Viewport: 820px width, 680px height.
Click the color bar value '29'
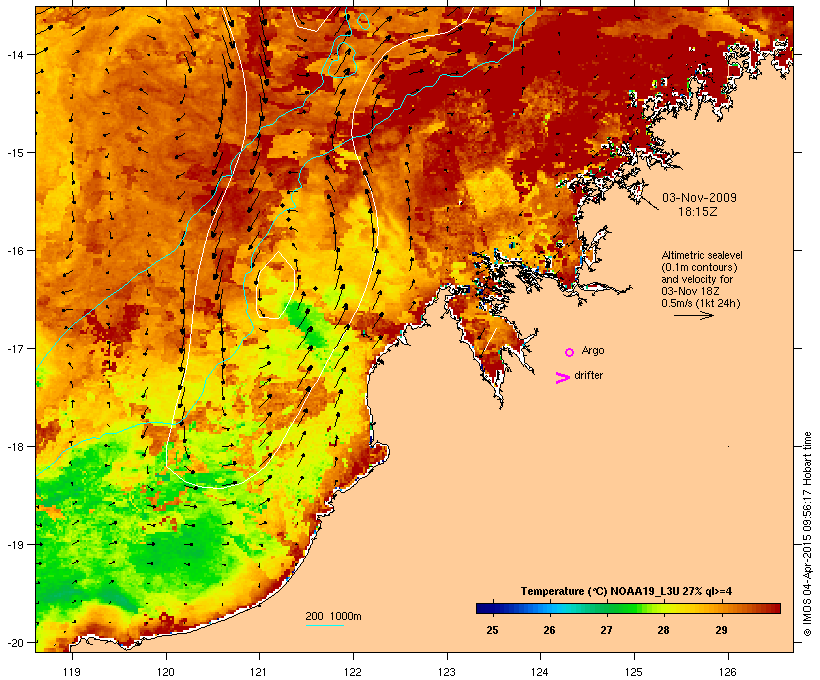point(721,630)
